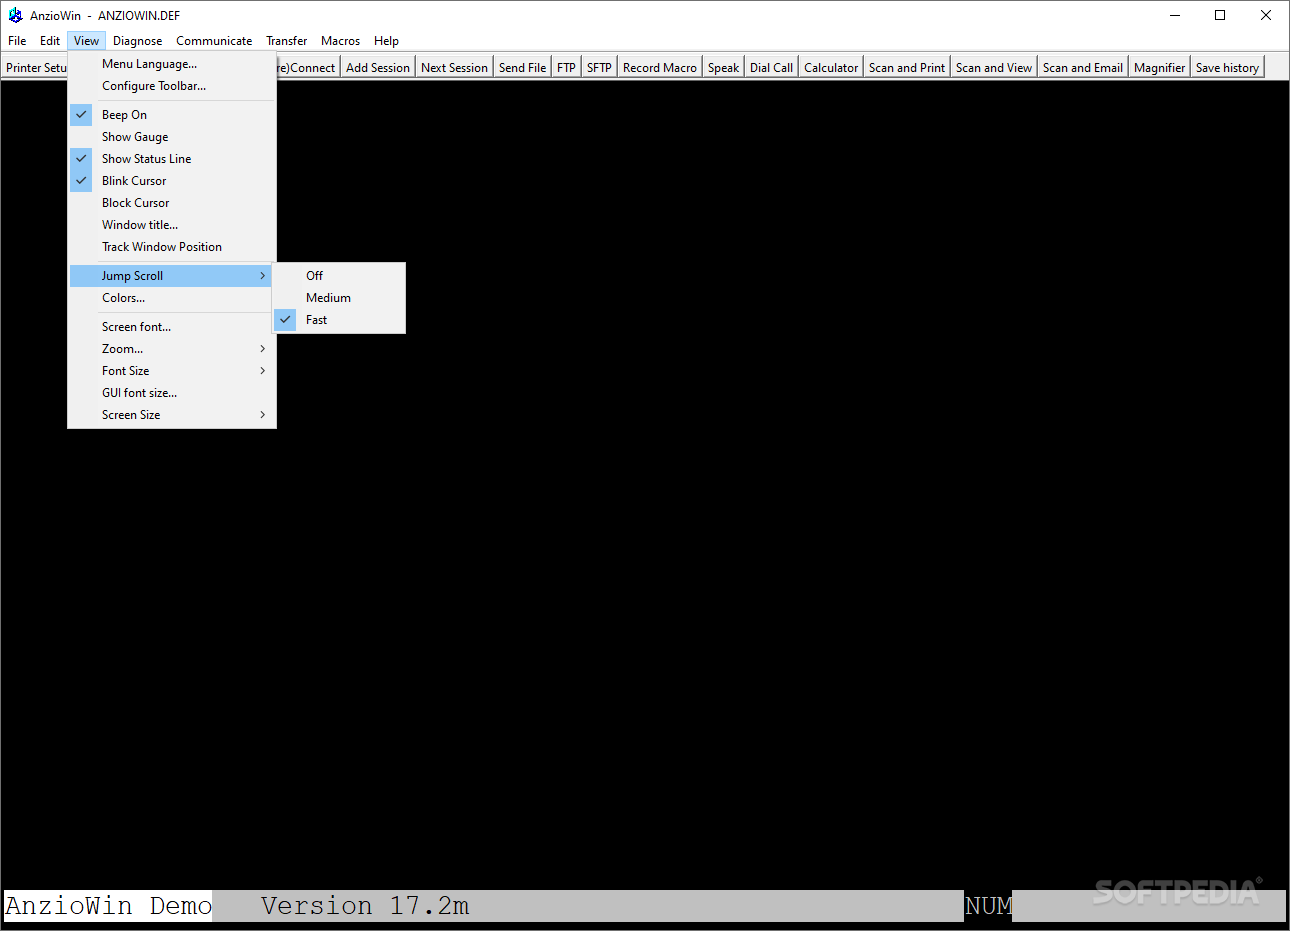Set Jump Scroll to Medium

point(339,298)
